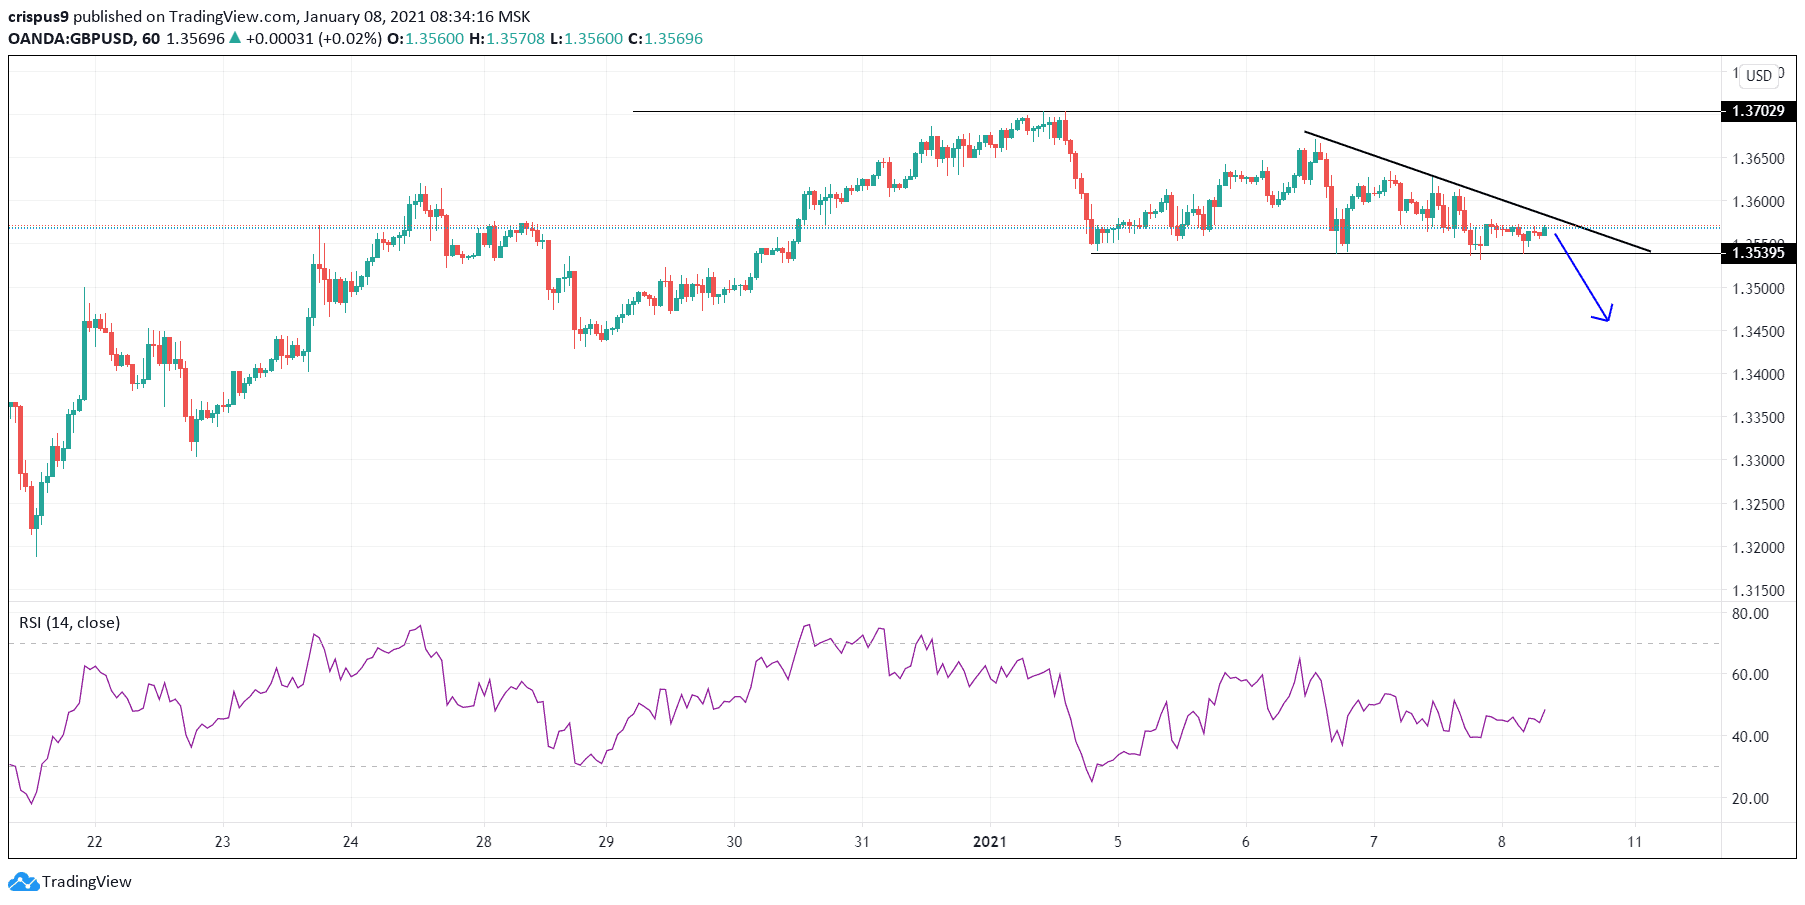The height and width of the screenshot is (905, 1805).
Task: Click the 11 date label on time axis
Action: point(1634,842)
